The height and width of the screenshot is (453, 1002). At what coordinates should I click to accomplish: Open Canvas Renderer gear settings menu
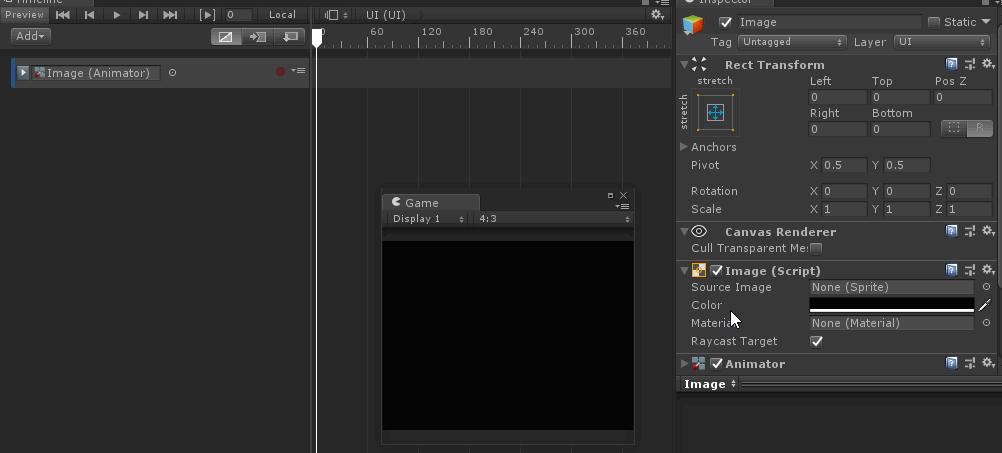tap(989, 231)
